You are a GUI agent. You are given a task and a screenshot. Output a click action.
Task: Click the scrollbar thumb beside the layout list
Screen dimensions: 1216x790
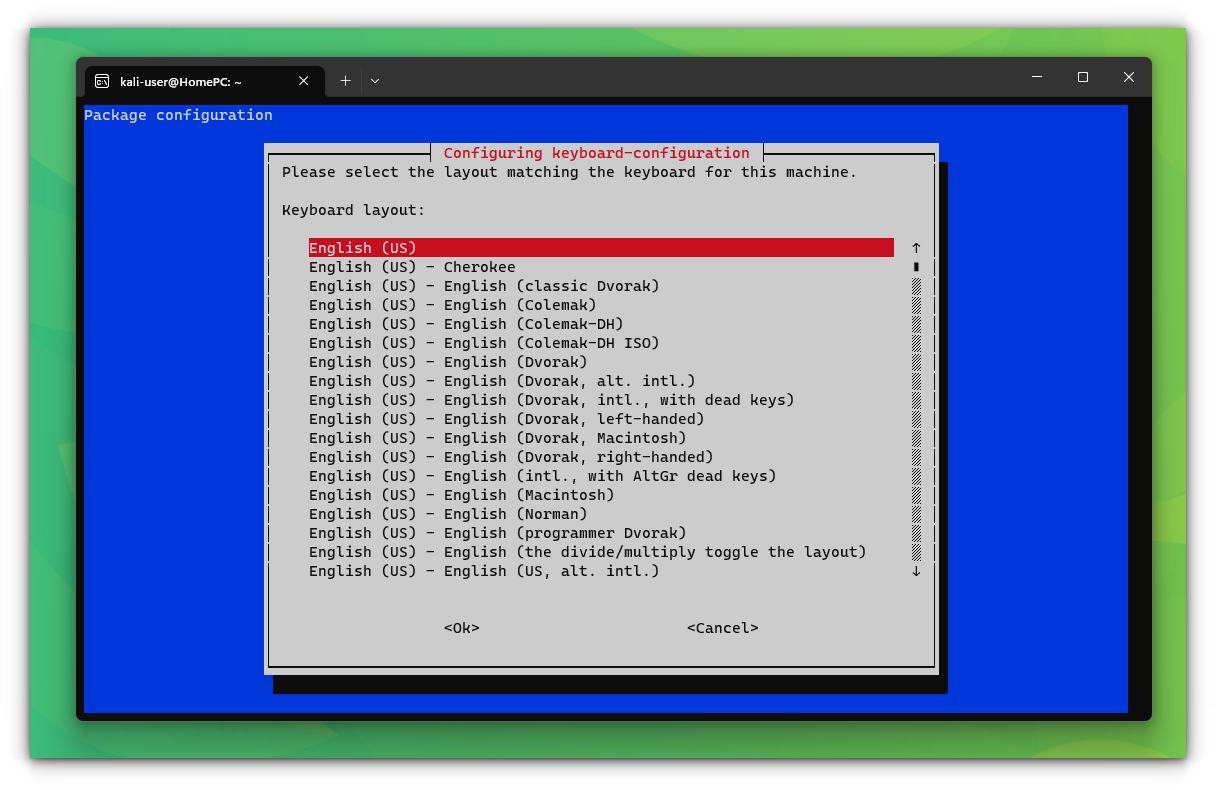[915, 266]
